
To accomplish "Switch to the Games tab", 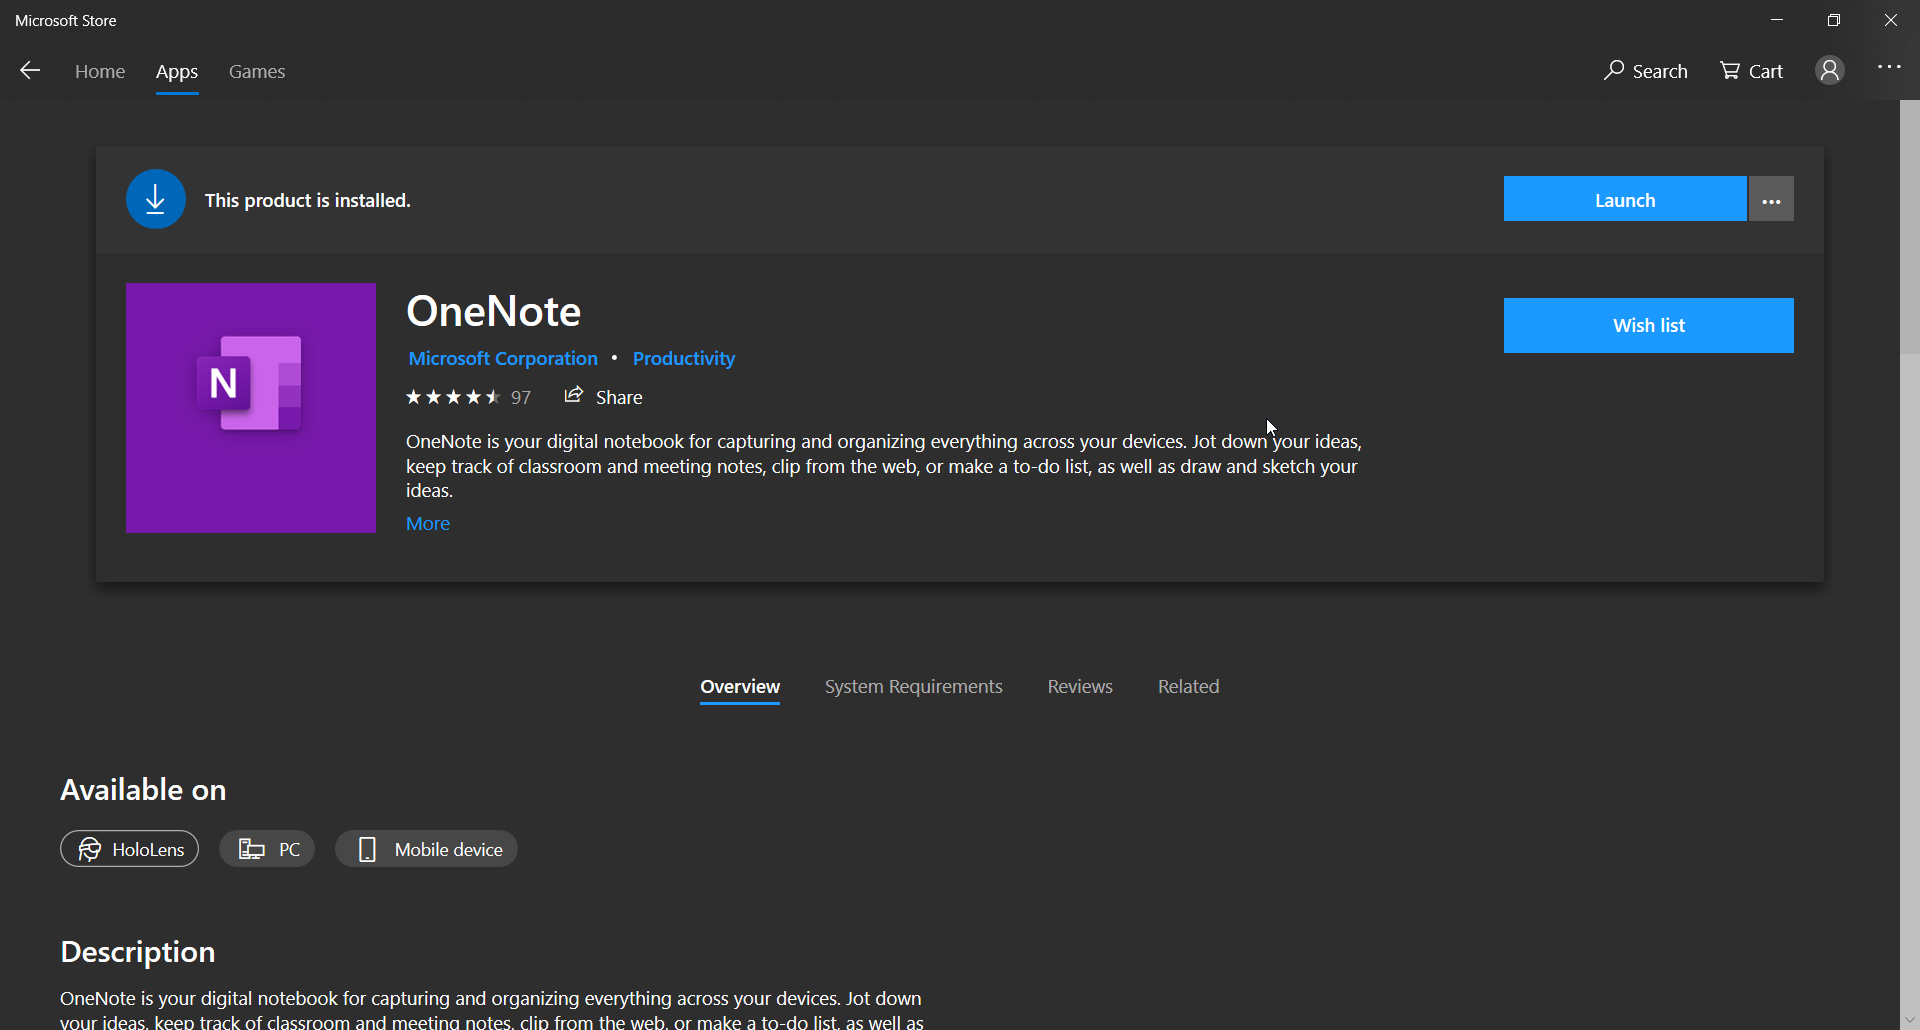I will tap(257, 71).
